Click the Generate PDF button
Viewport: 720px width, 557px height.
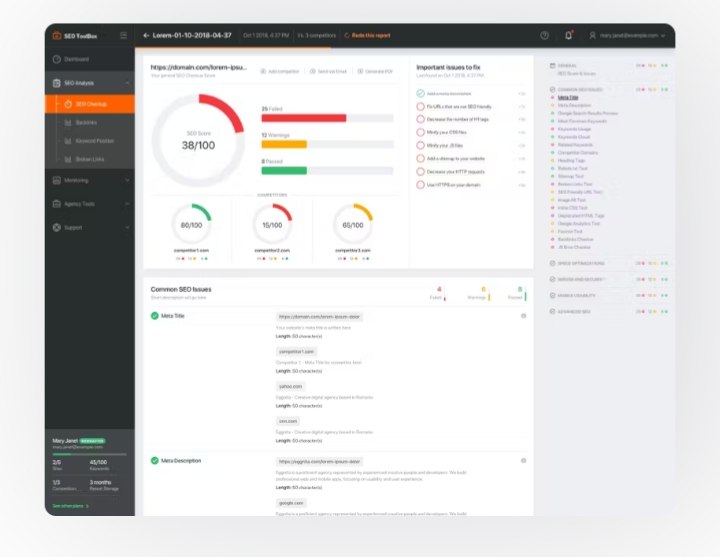pyautogui.click(x=376, y=72)
